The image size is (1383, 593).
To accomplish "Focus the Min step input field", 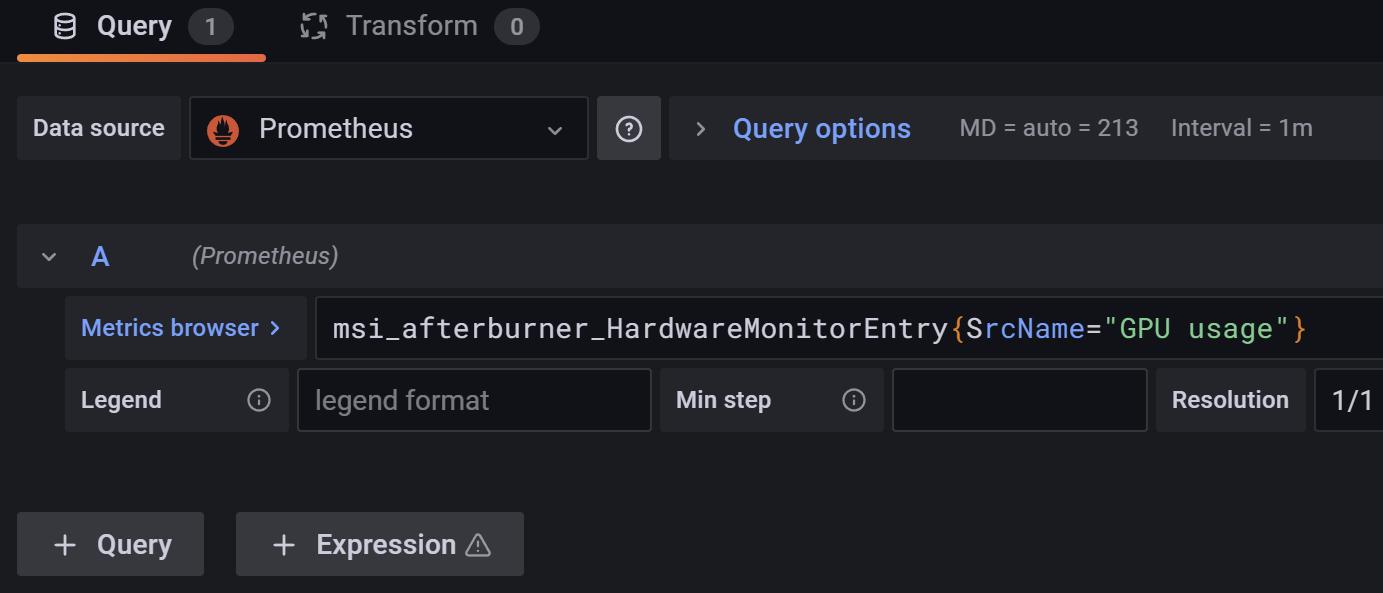I will [x=1019, y=400].
